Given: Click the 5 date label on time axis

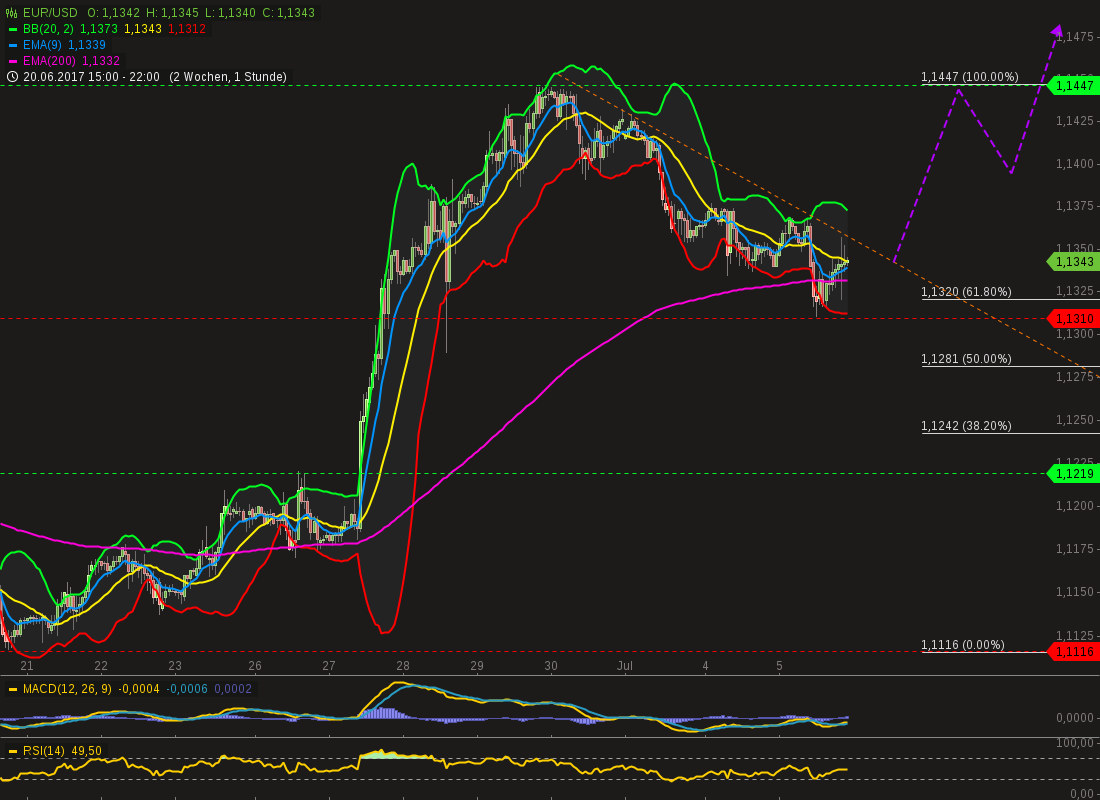Looking at the screenshot, I should coord(779,666).
